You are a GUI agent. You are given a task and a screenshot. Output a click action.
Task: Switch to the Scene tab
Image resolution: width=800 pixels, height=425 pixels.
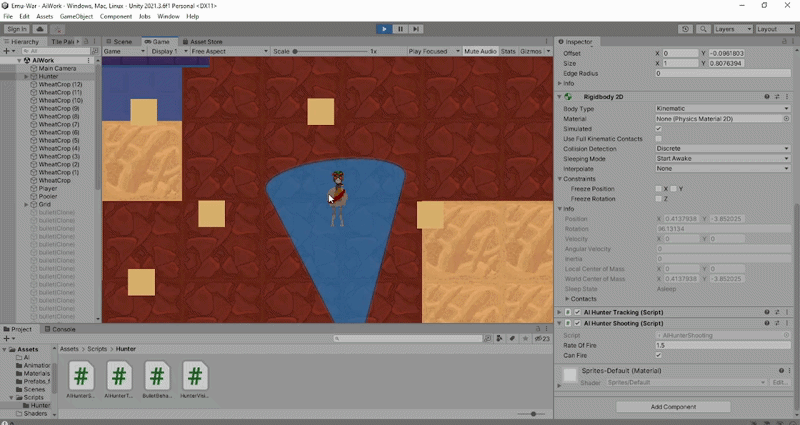[122, 42]
